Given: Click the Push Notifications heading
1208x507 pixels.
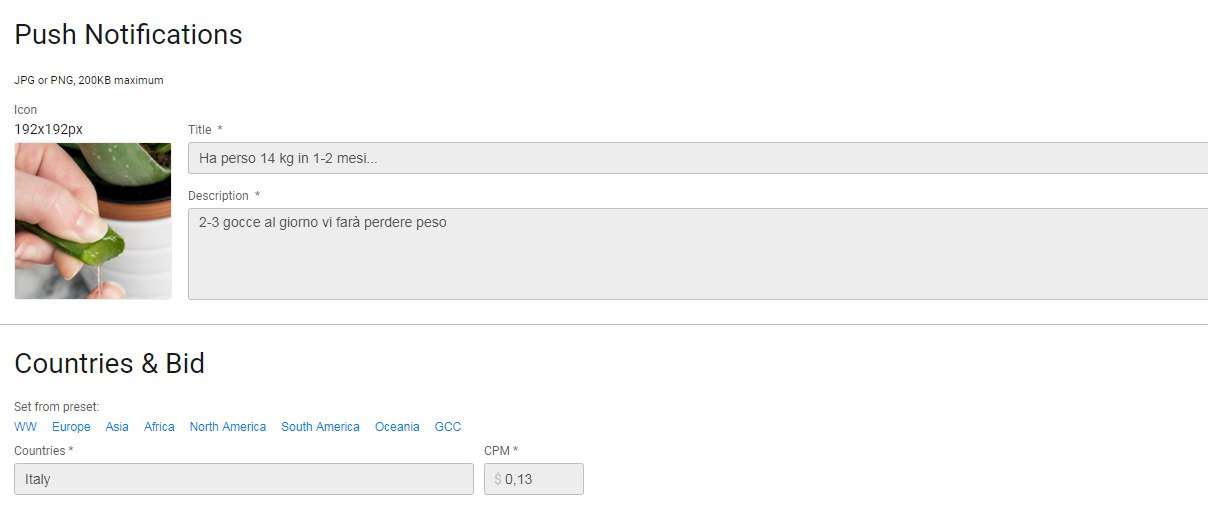Looking at the screenshot, I should pyautogui.click(x=128, y=35).
